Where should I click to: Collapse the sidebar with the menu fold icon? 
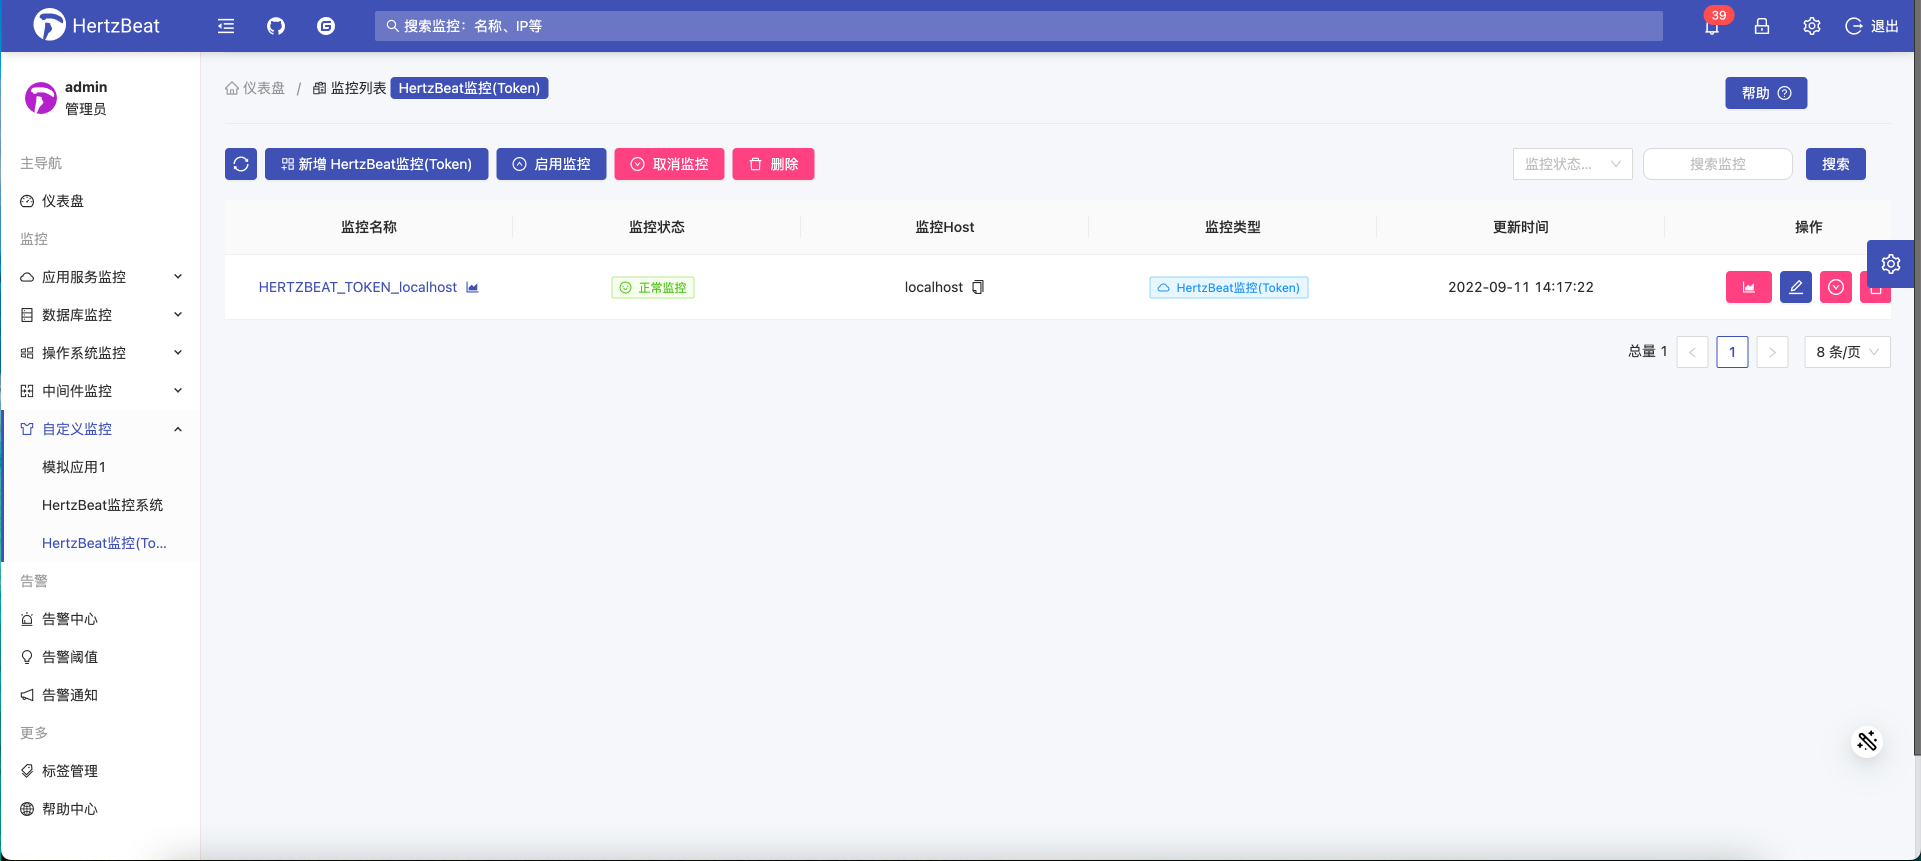[x=226, y=26]
